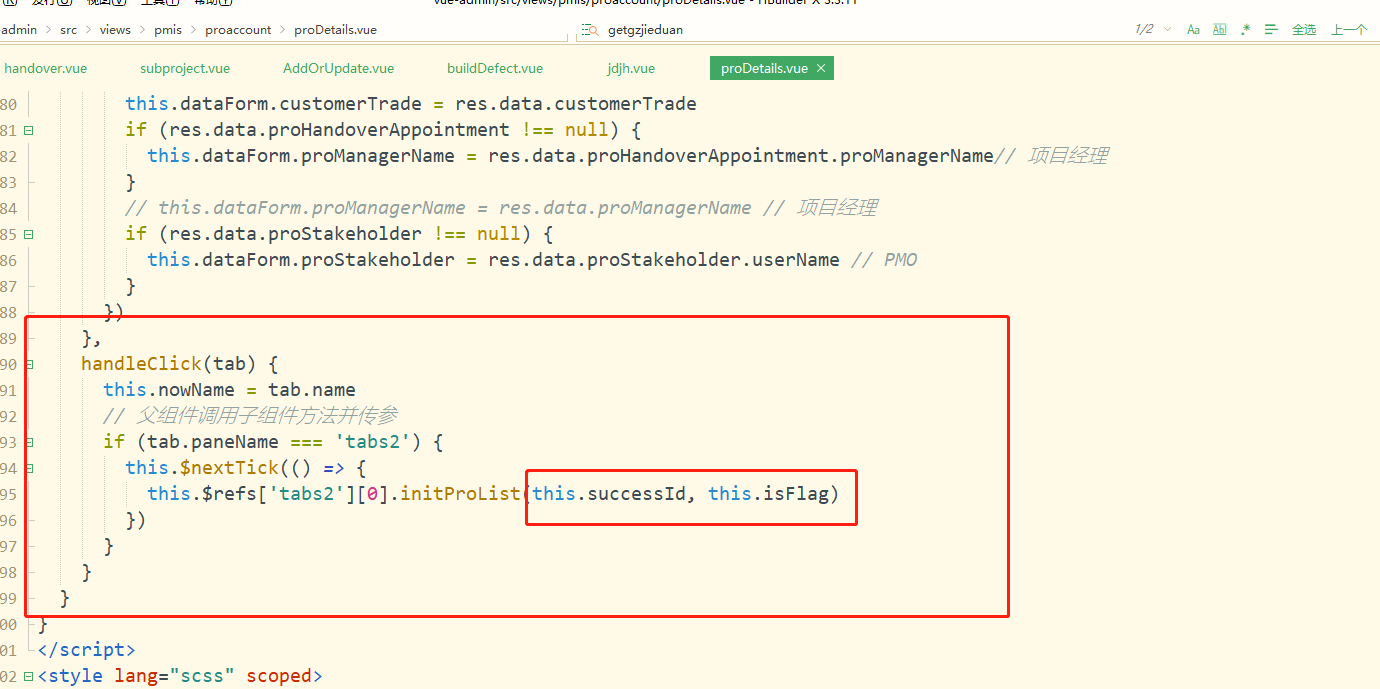Image resolution: width=1380 pixels, height=689 pixels.
Task: Collapse the proHandoverAppointment if block fold marker
Action: pyautogui.click(x=28, y=130)
